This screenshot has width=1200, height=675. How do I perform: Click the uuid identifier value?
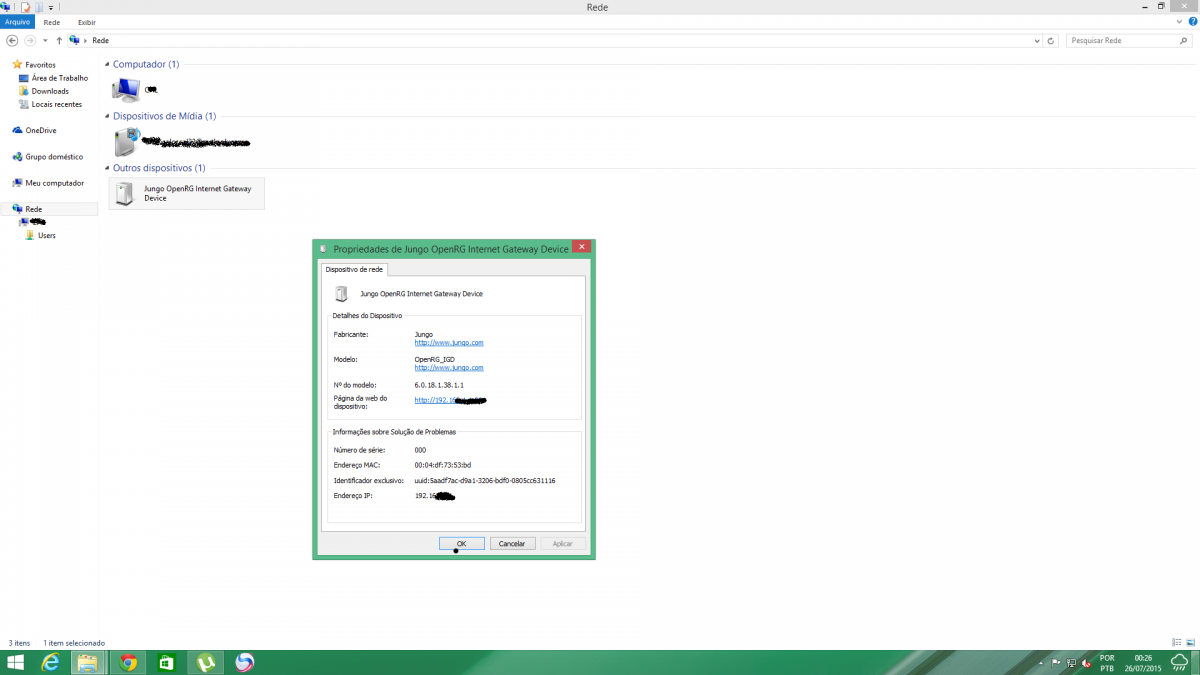pos(485,481)
